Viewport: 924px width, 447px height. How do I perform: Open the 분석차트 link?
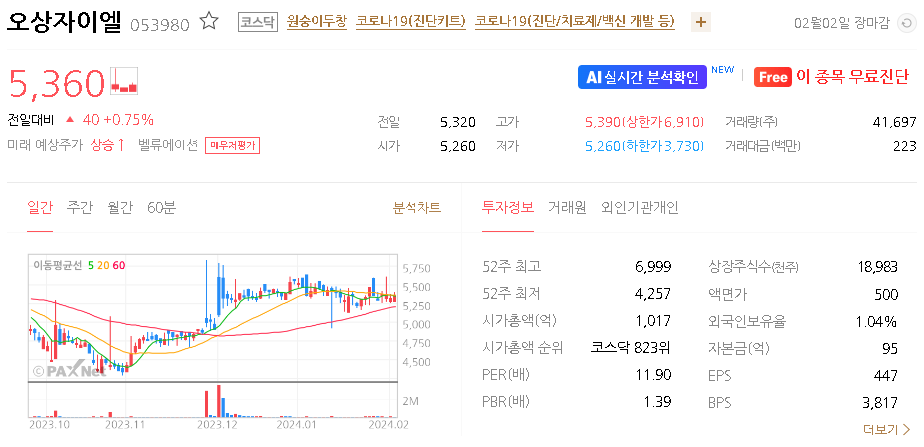[x=417, y=207]
